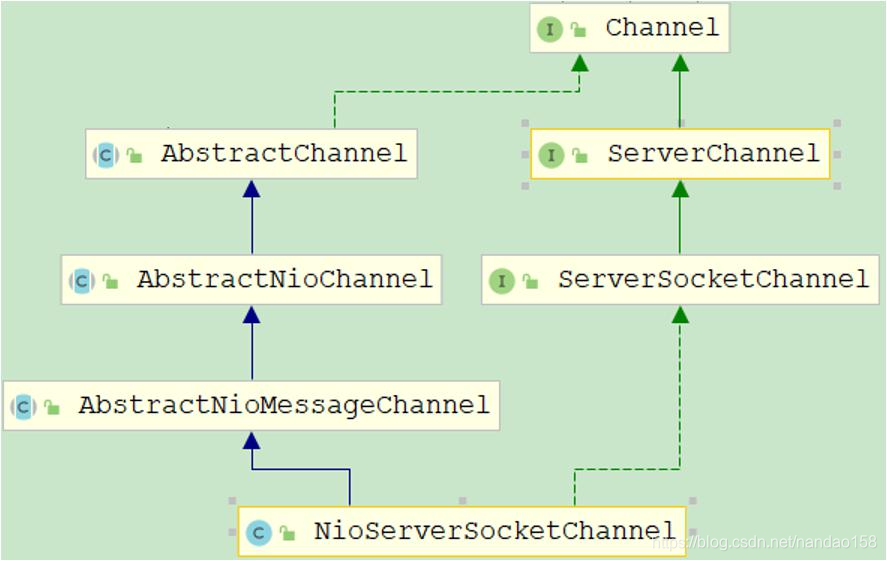Image resolution: width=887 pixels, height=561 pixels.
Task: Select the AbstractChannel class node
Action: (x=251, y=154)
